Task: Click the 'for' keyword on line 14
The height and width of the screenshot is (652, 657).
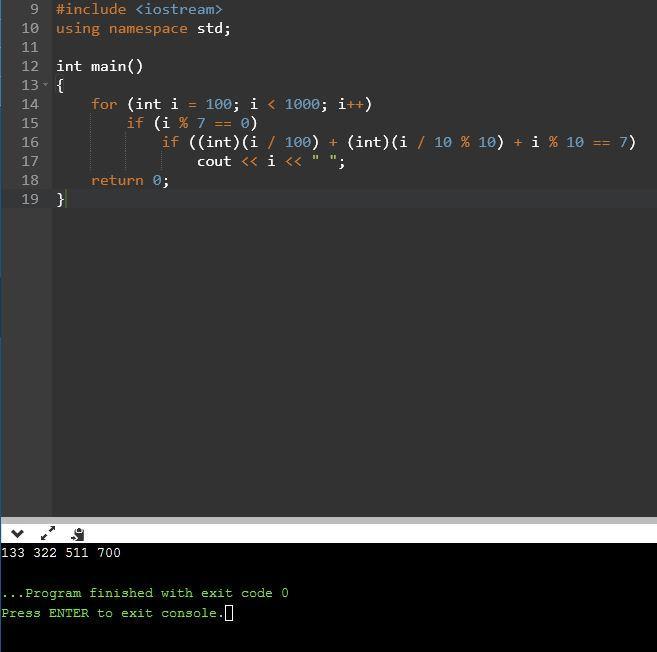Action: [104, 104]
